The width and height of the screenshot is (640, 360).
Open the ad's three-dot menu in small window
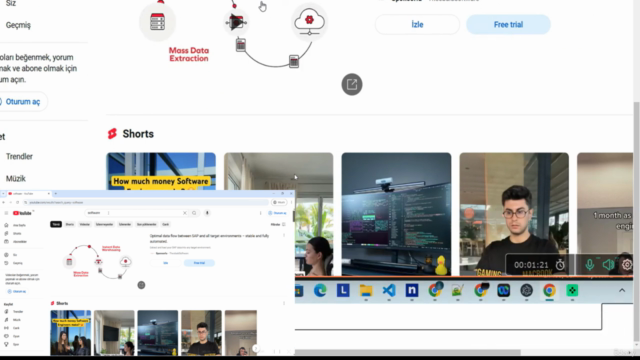click(x=284, y=235)
